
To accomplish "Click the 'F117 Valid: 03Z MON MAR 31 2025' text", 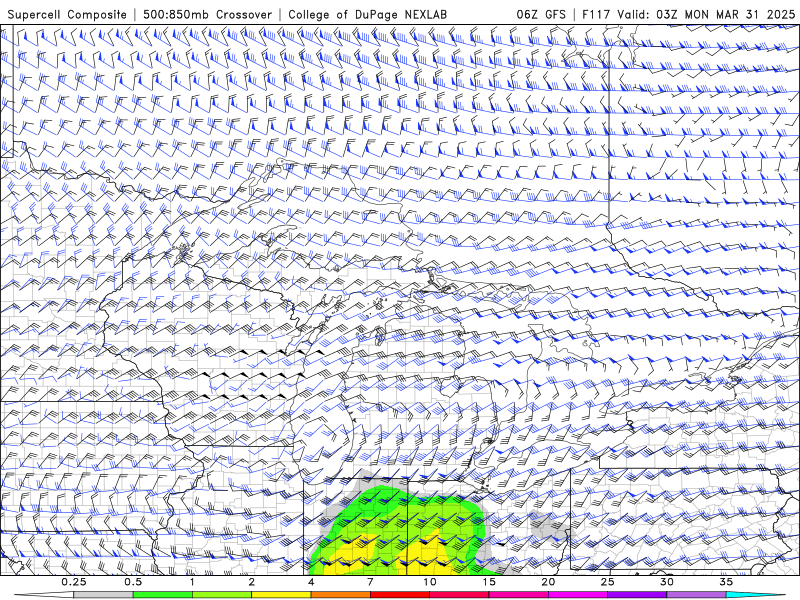I will click(x=688, y=14).
